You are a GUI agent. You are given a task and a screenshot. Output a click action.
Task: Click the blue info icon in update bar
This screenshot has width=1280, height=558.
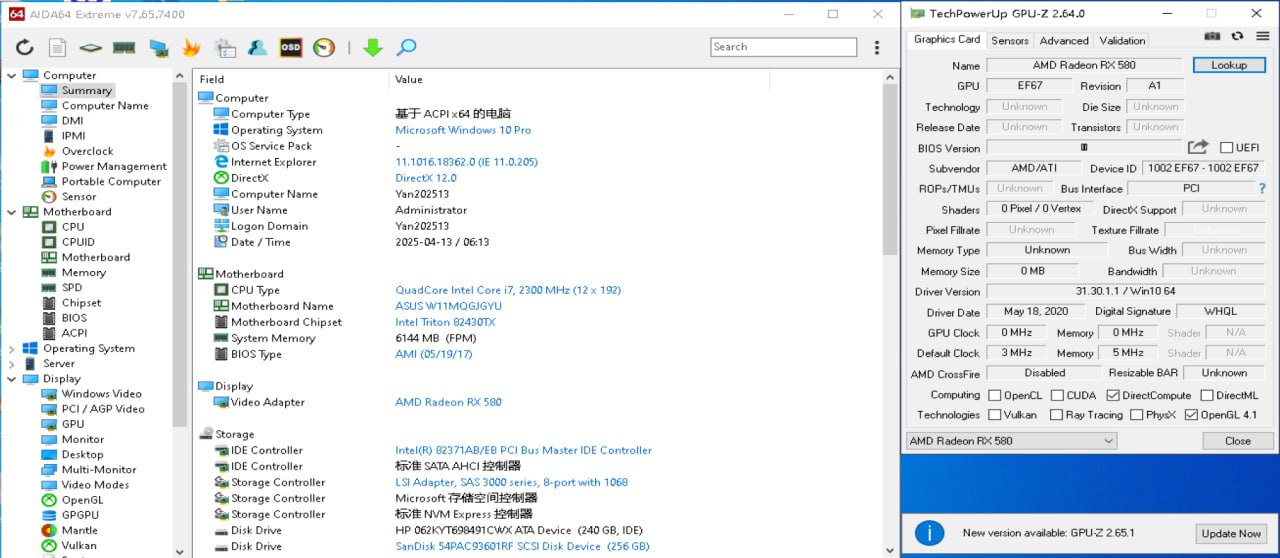coord(930,533)
